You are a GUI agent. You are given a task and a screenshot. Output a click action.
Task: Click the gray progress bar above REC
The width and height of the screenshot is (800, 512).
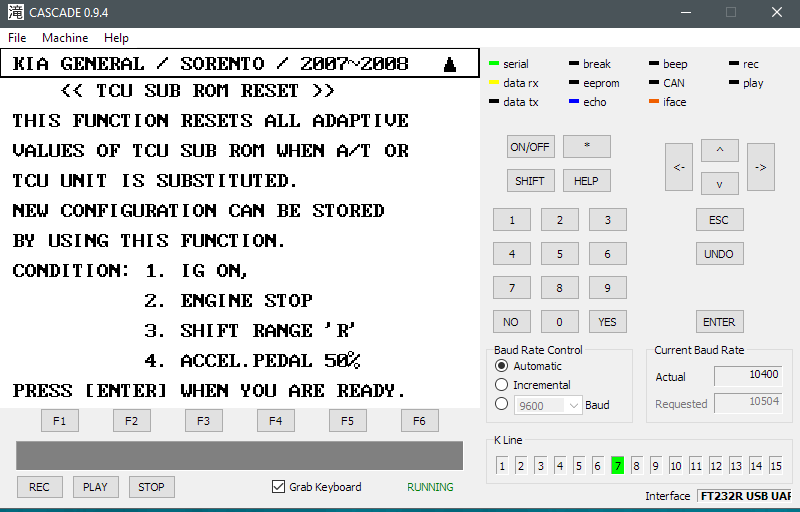tap(239, 455)
